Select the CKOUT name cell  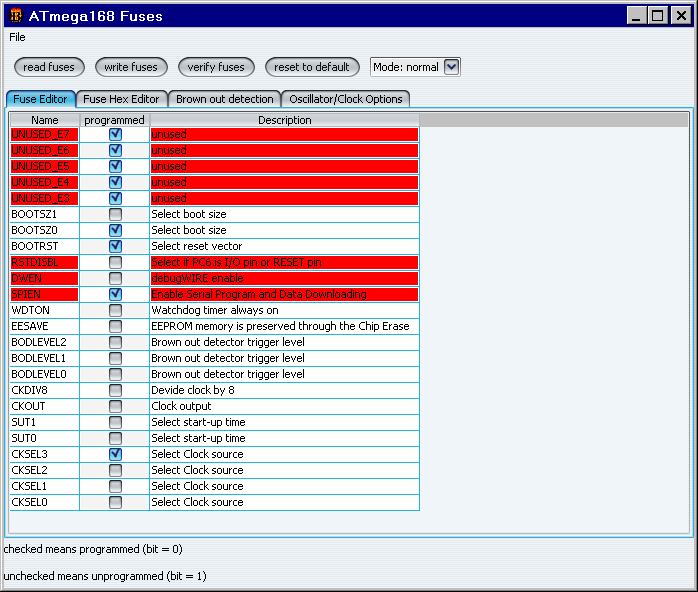tap(45, 407)
